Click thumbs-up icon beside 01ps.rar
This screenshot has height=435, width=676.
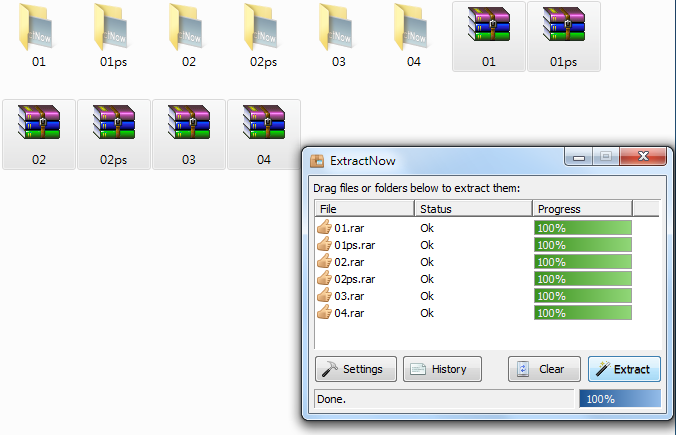(x=324, y=244)
